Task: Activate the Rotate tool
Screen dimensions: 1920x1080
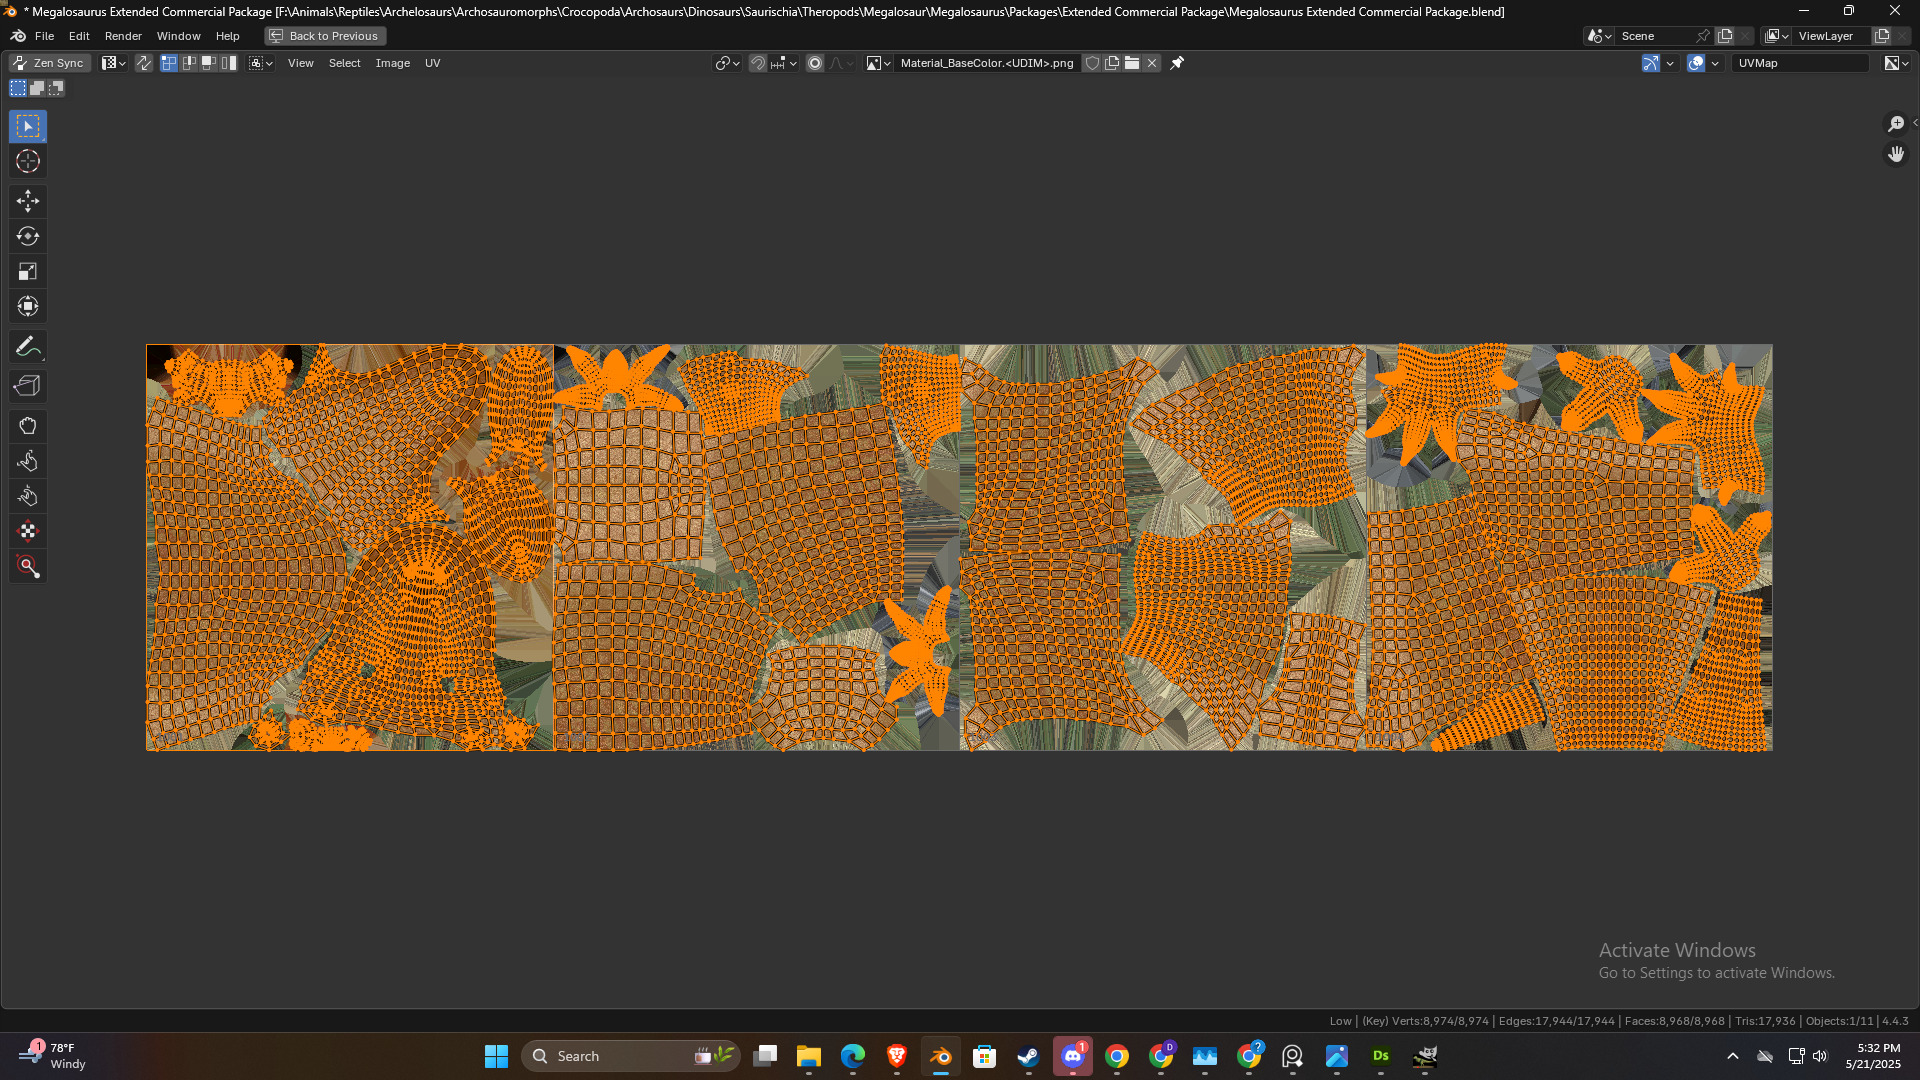Action: pos(28,237)
